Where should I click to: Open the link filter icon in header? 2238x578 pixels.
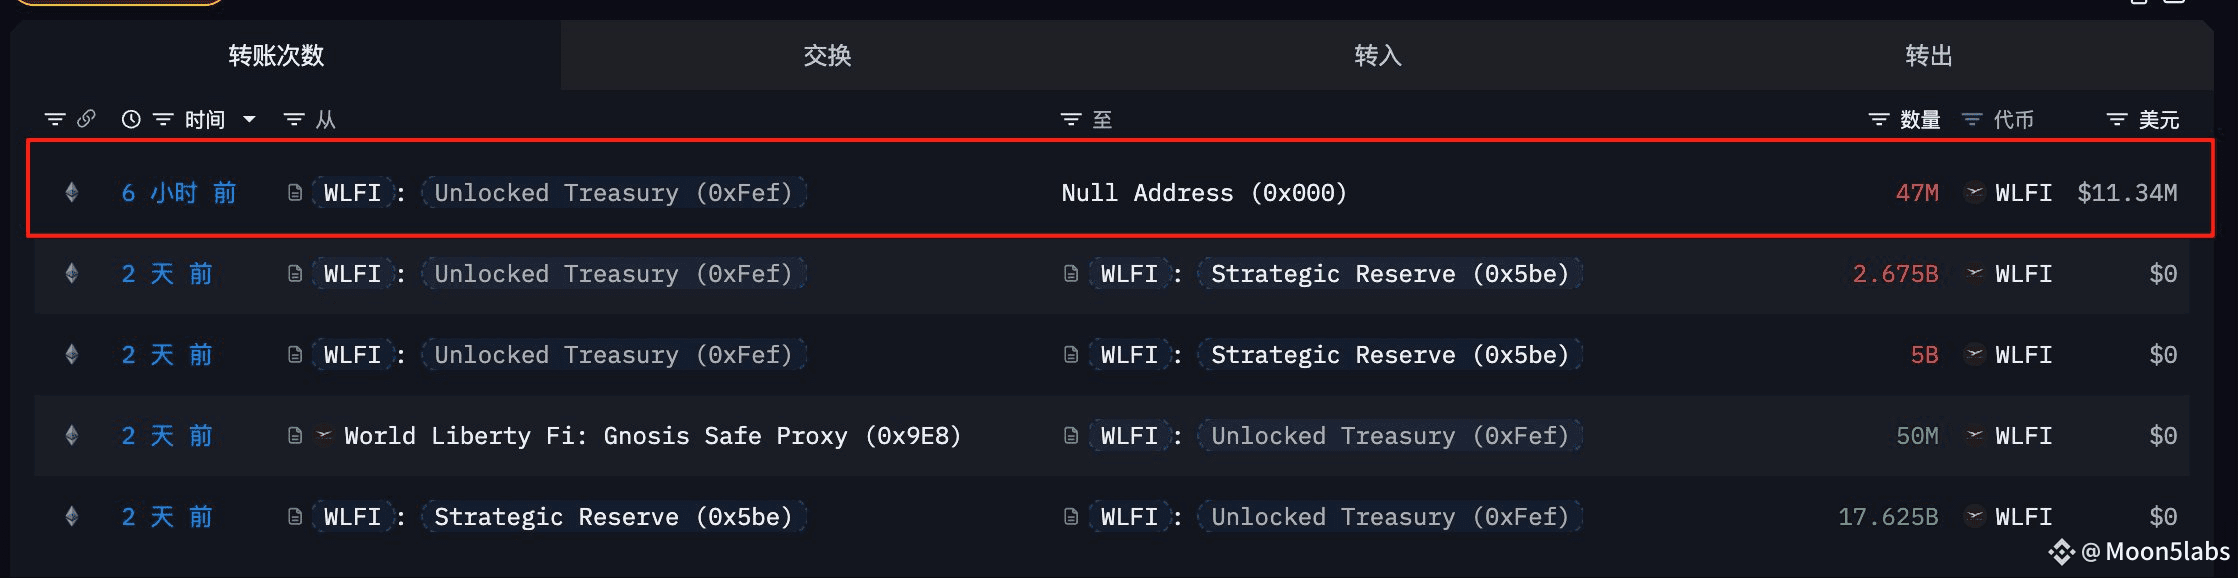coord(86,119)
